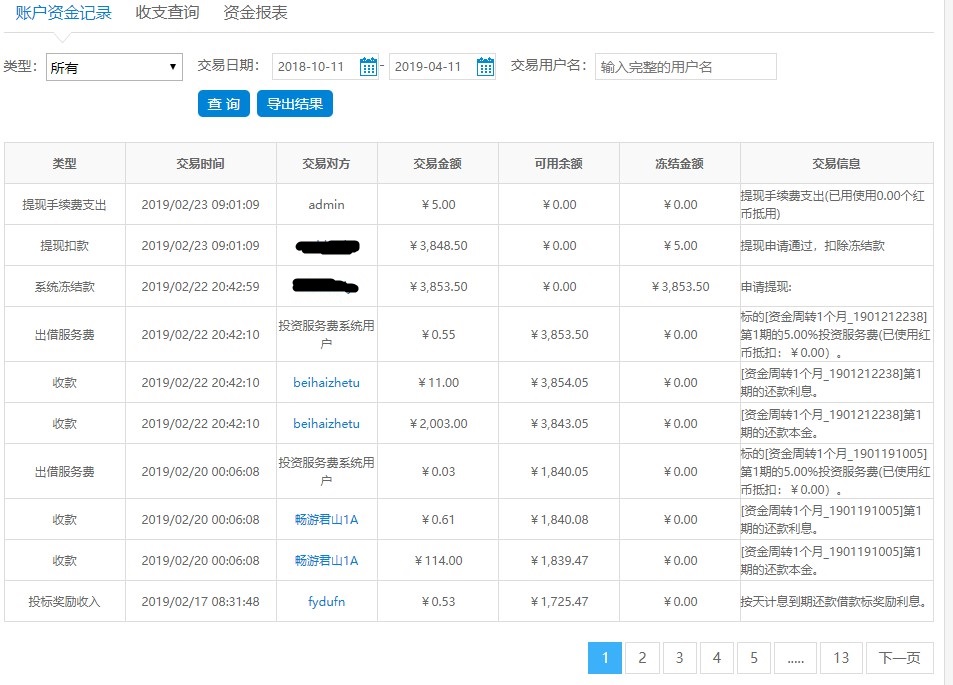Click into the 交易用户名 input field
The image size is (953, 685).
684,66
